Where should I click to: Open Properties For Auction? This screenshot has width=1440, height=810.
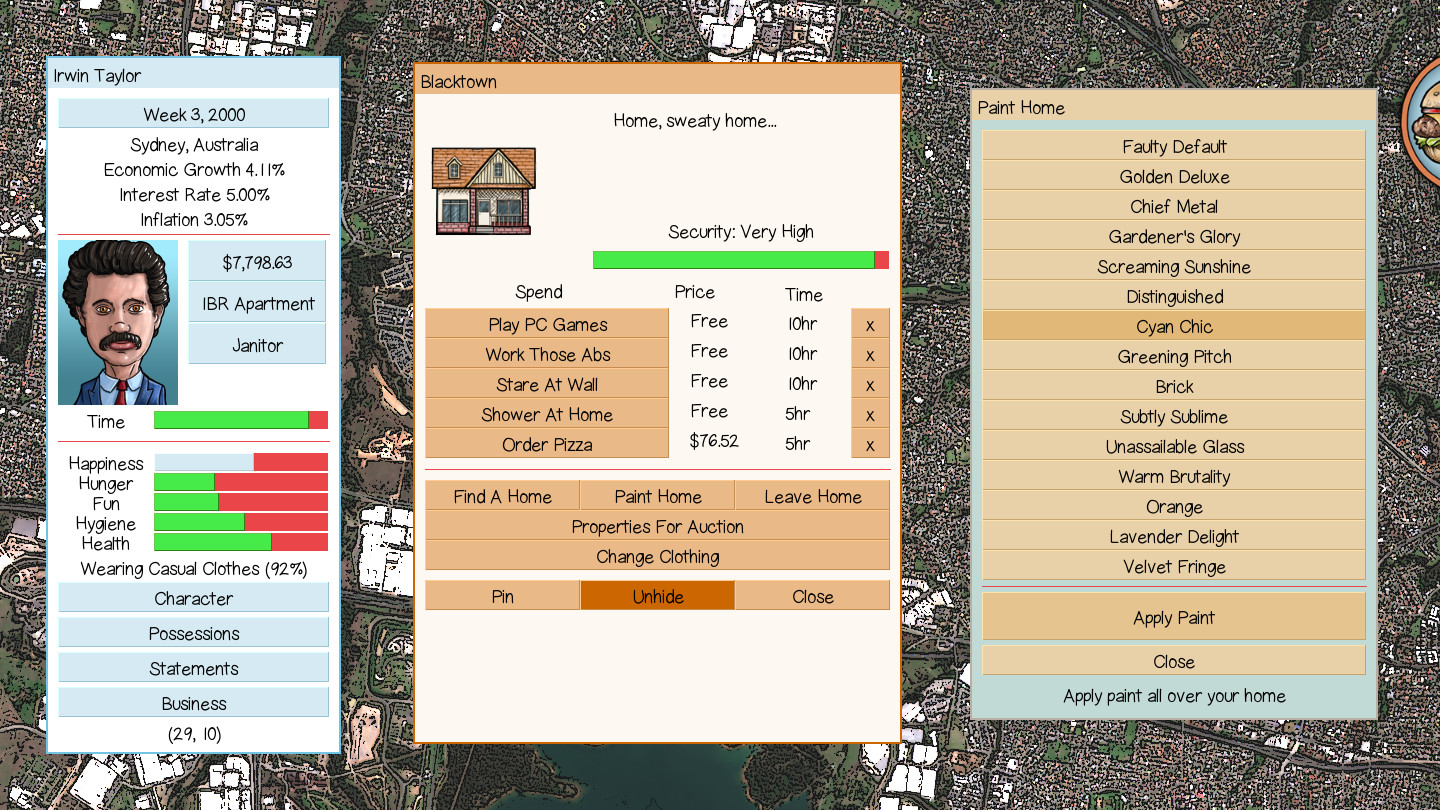coord(657,527)
